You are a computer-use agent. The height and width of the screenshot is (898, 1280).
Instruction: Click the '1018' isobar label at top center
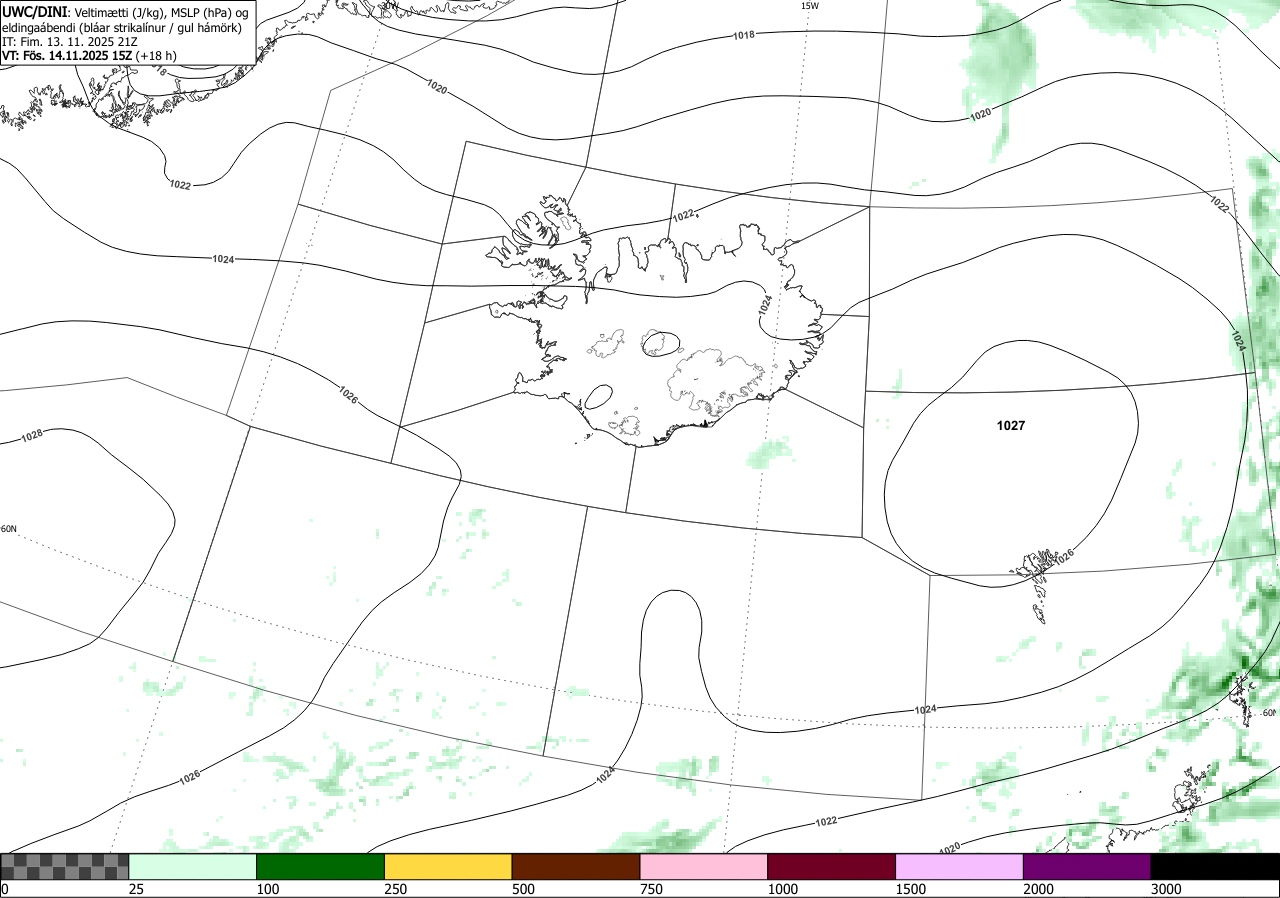pos(744,36)
